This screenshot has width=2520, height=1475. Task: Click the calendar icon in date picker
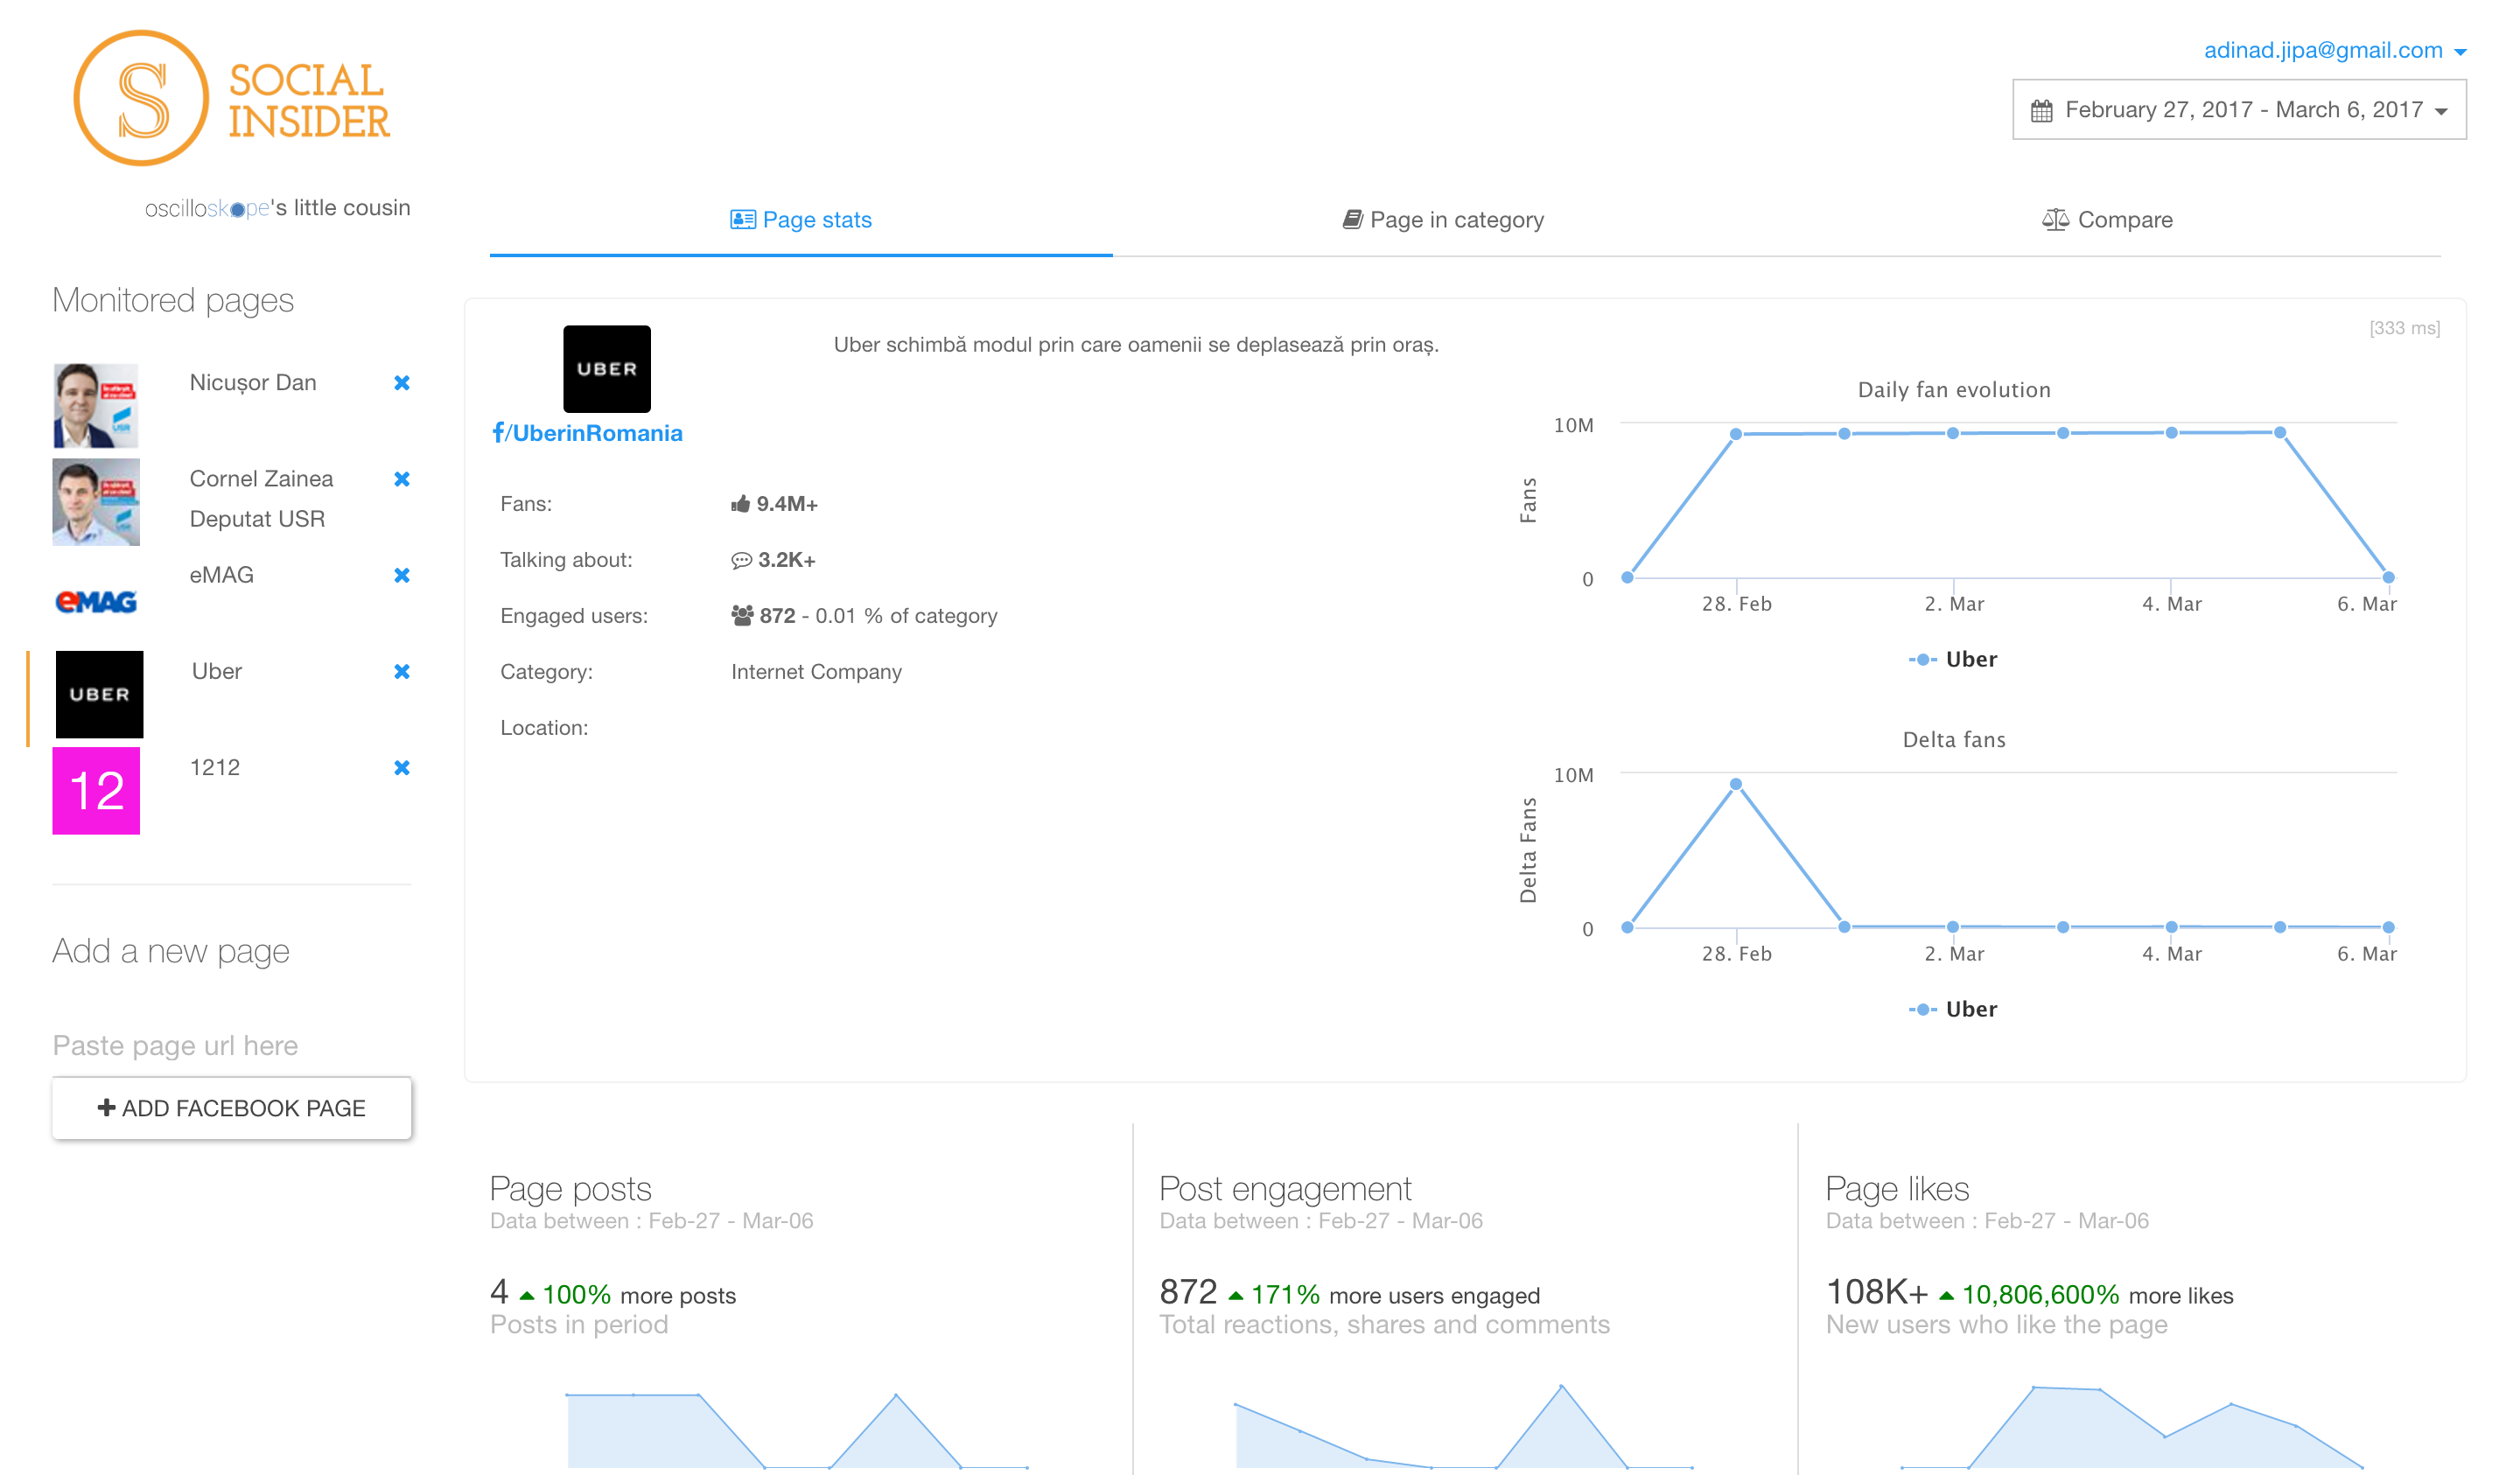point(2041,110)
